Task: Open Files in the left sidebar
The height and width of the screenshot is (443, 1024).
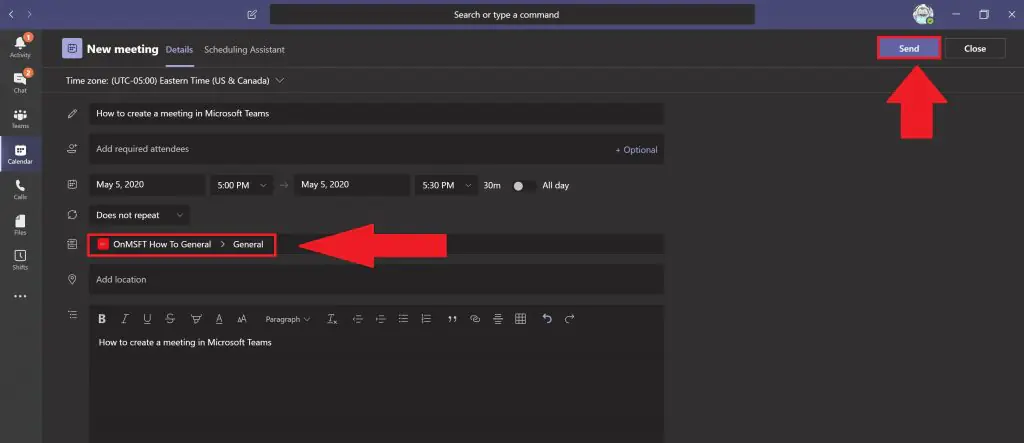Action: click(x=20, y=224)
